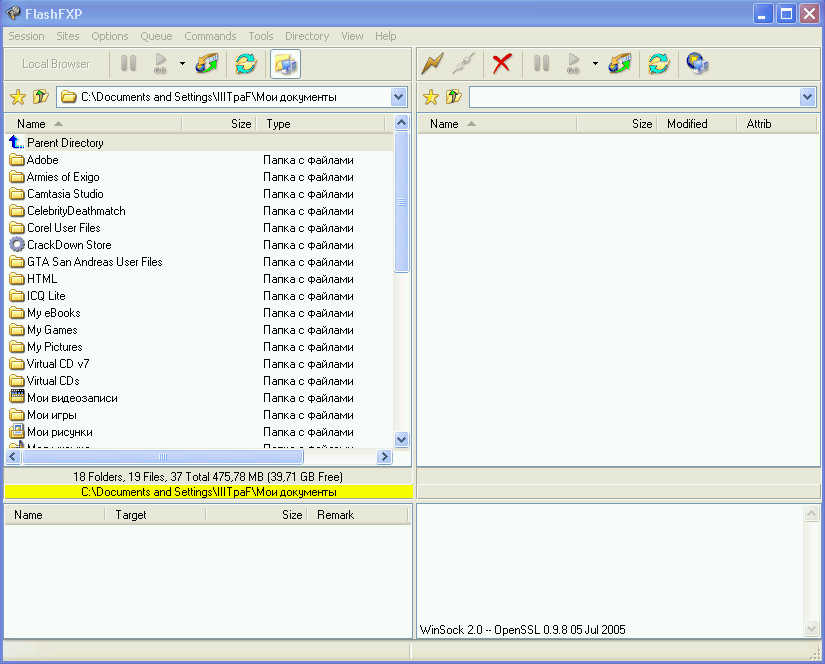Open the Sites menu
This screenshot has width=825, height=664.
click(x=68, y=36)
